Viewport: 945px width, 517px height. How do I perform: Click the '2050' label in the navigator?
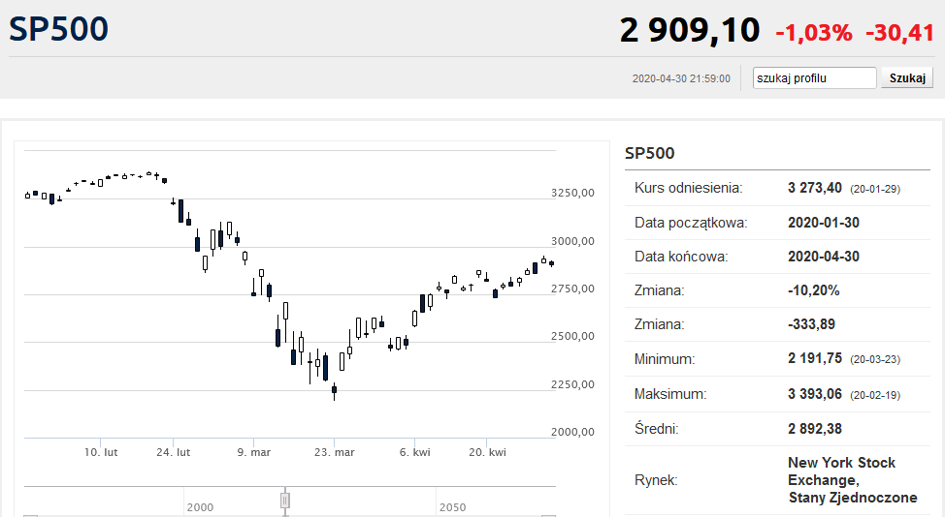(x=453, y=507)
